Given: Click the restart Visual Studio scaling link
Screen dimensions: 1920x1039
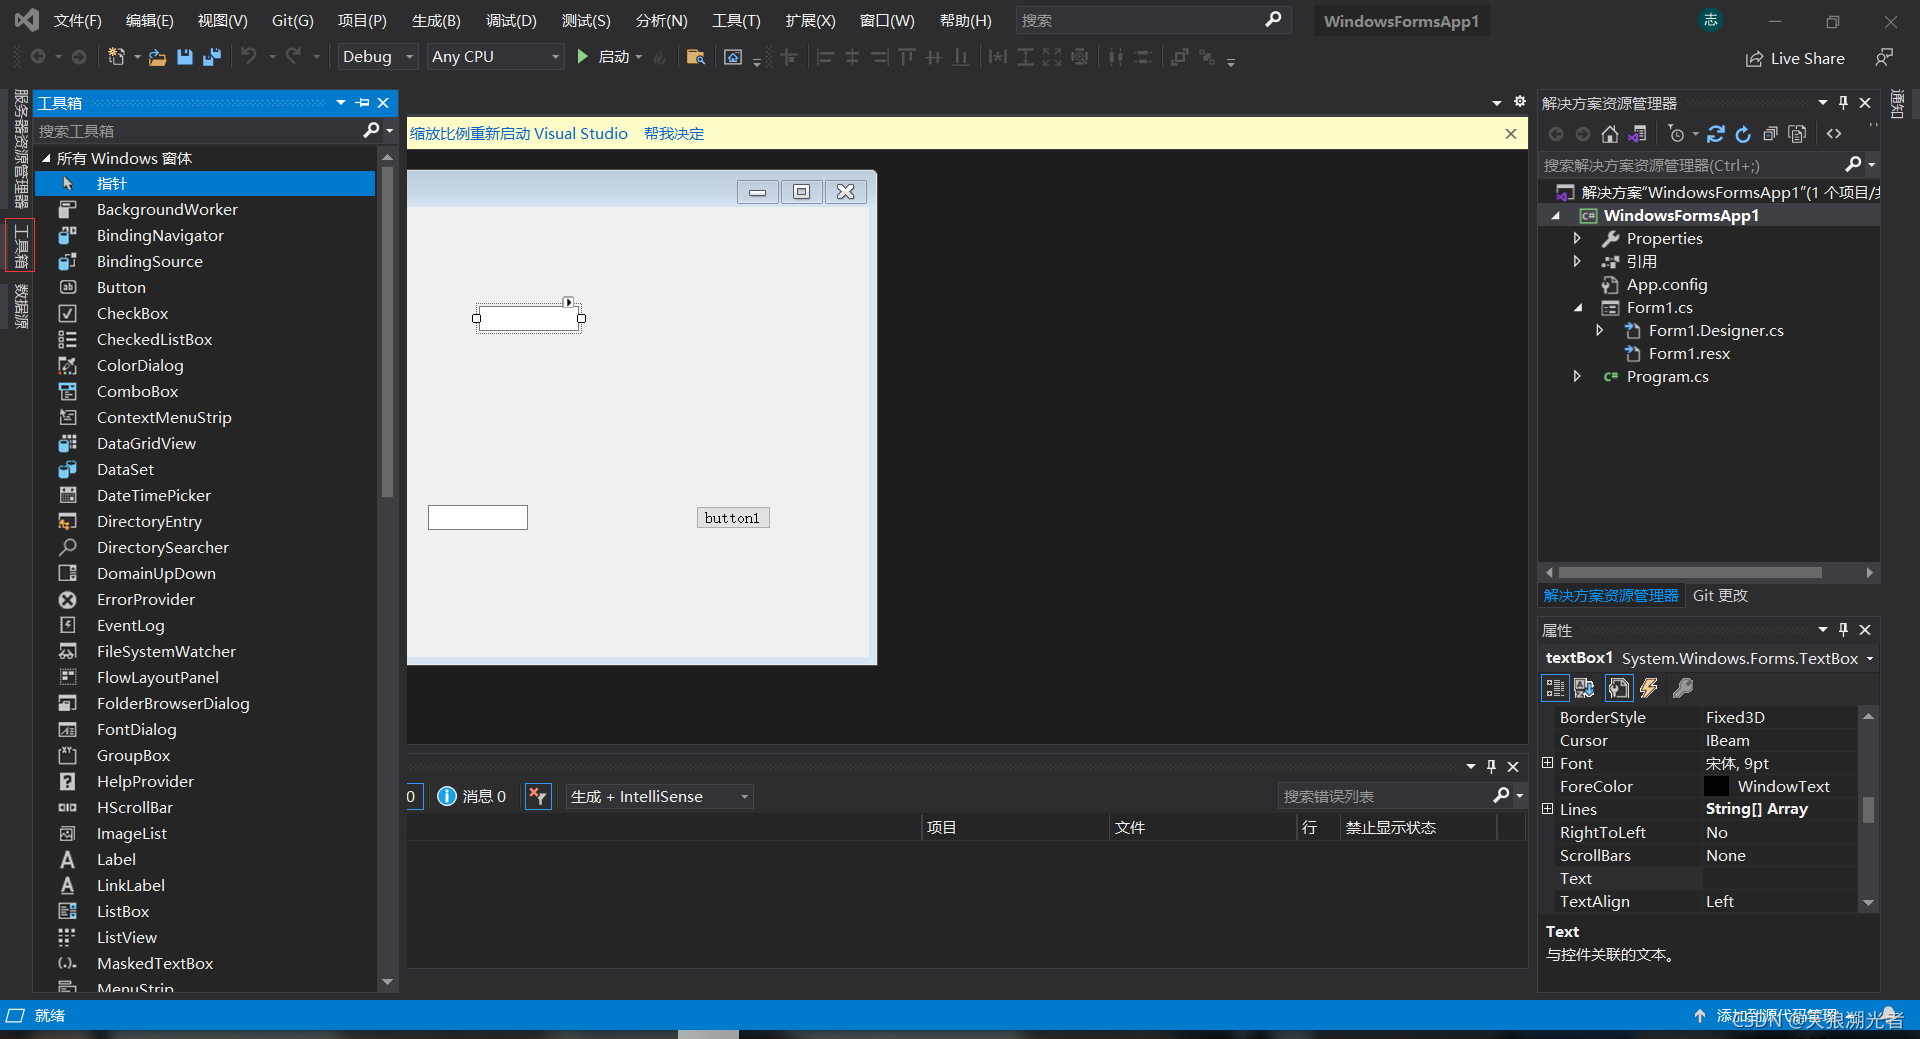Looking at the screenshot, I should 519,134.
